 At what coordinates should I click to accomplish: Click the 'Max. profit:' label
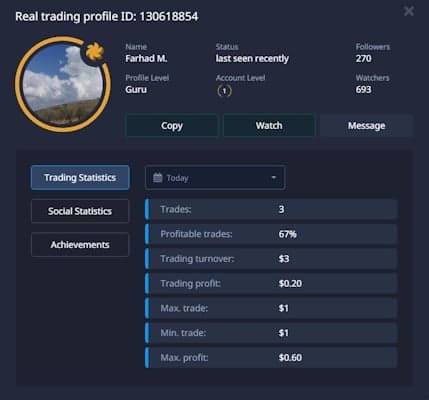184,358
